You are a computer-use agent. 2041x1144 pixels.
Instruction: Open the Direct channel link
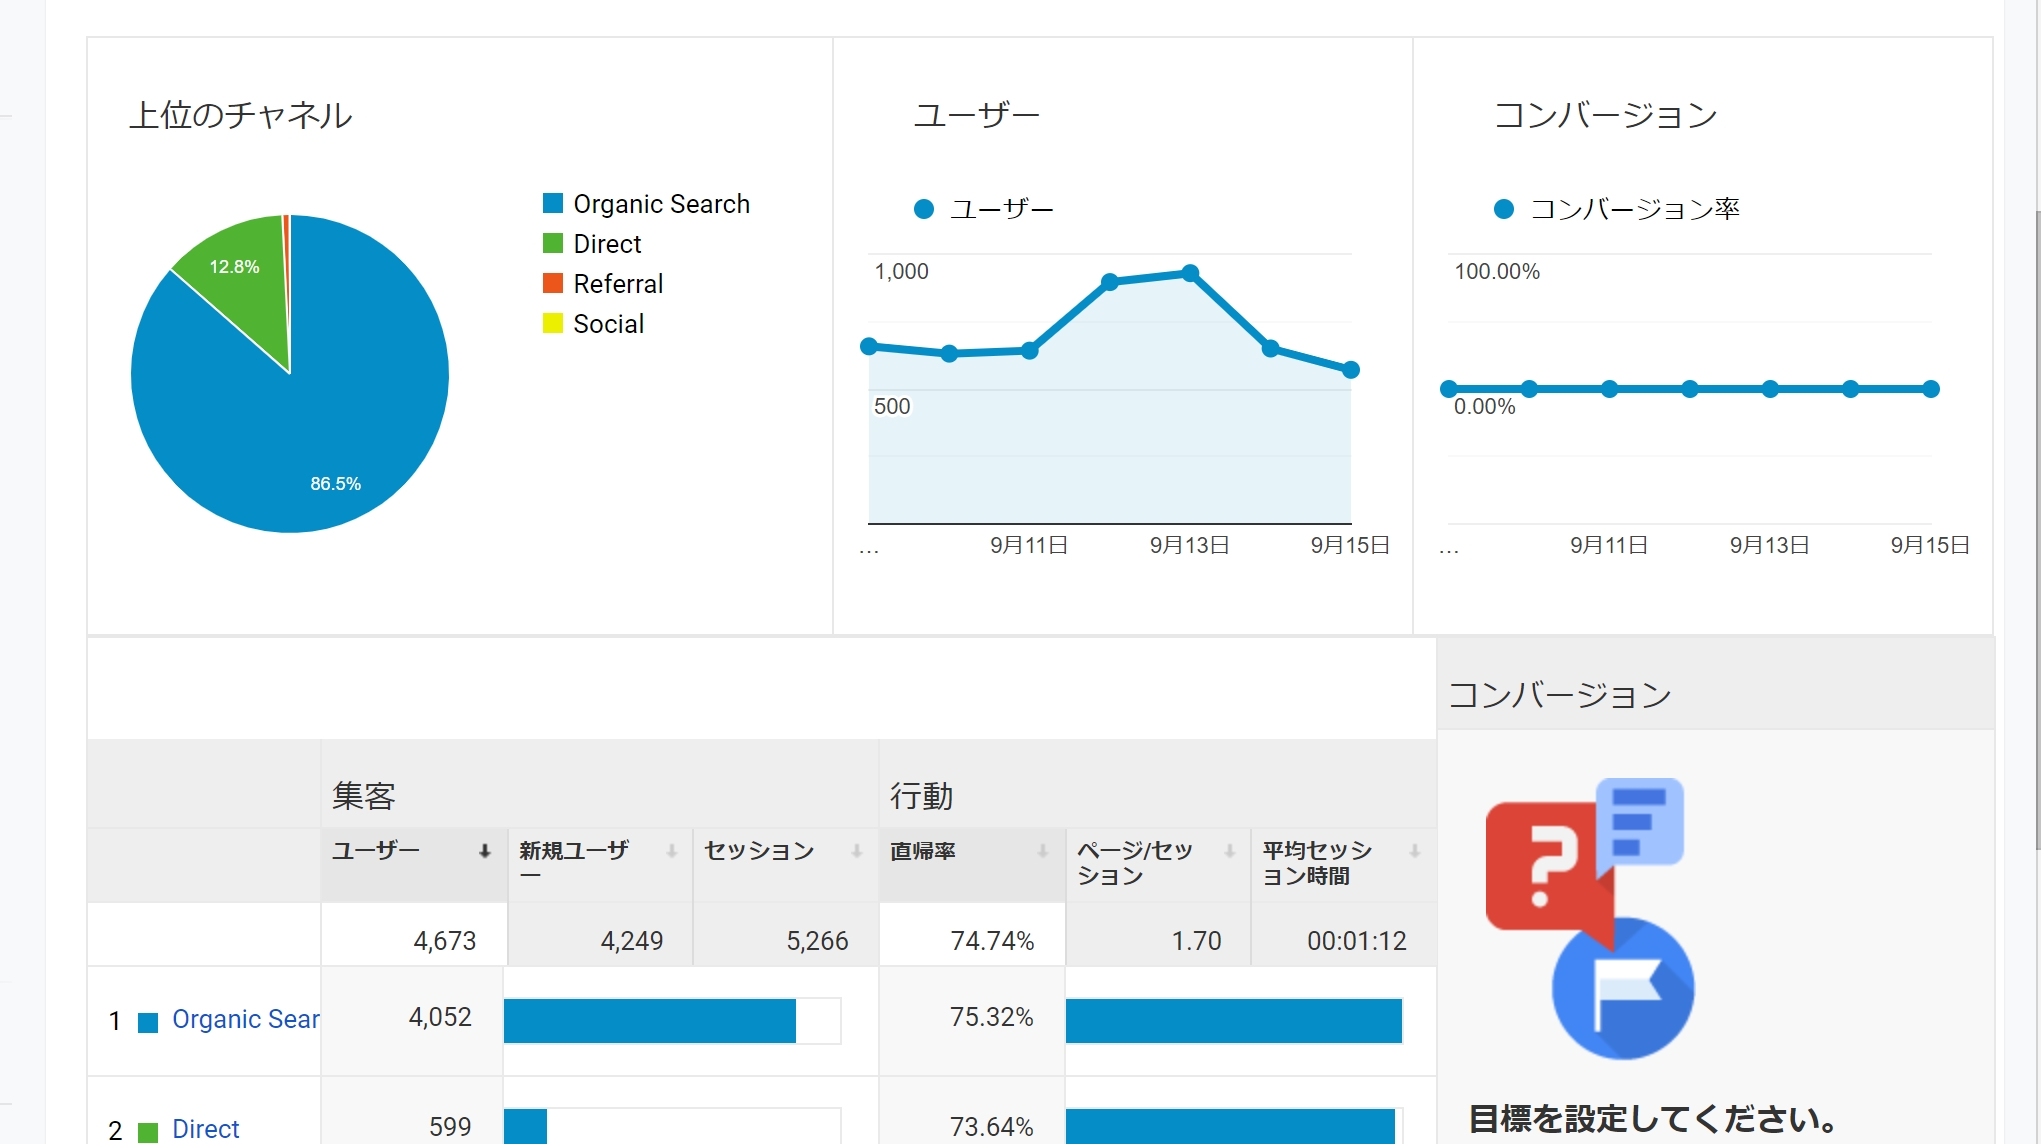coord(205,1129)
